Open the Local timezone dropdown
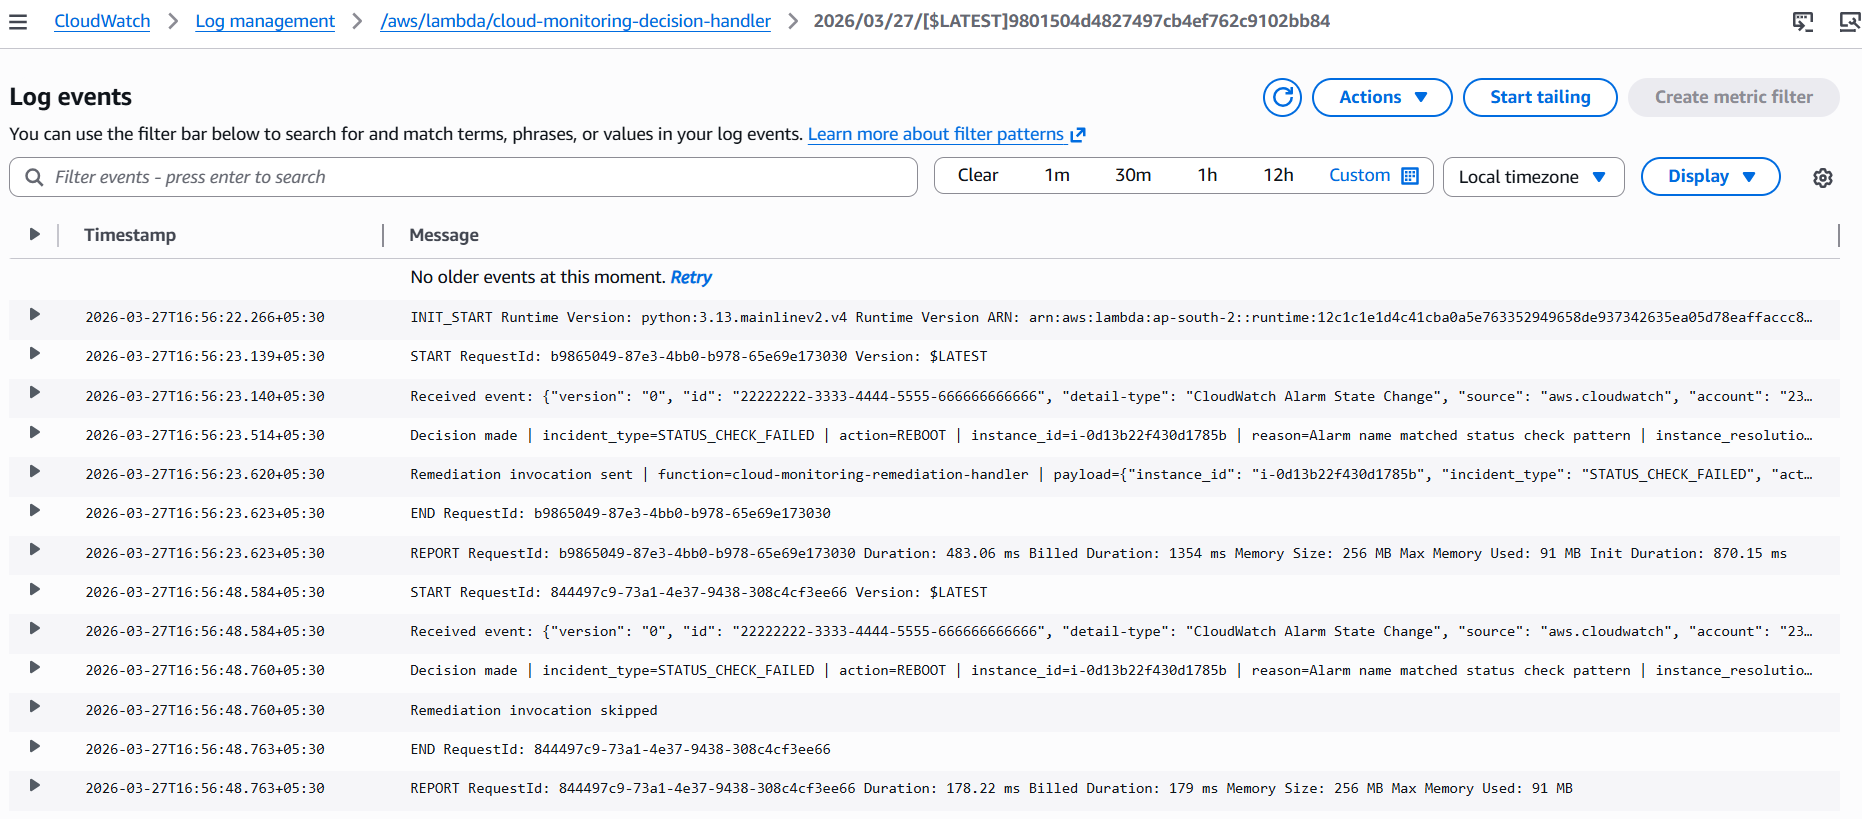 click(1533, 177)
